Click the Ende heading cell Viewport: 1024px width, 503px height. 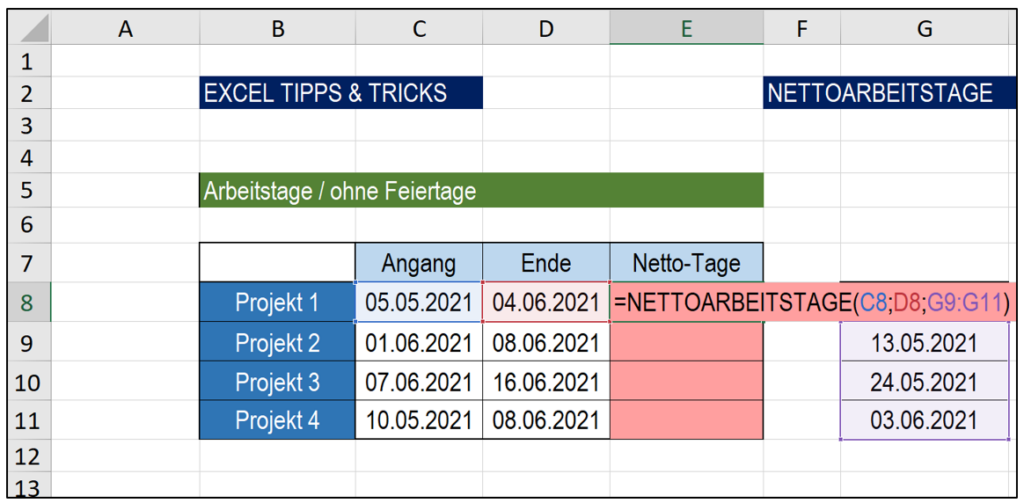pyautogui.click(x=545, y=264)
